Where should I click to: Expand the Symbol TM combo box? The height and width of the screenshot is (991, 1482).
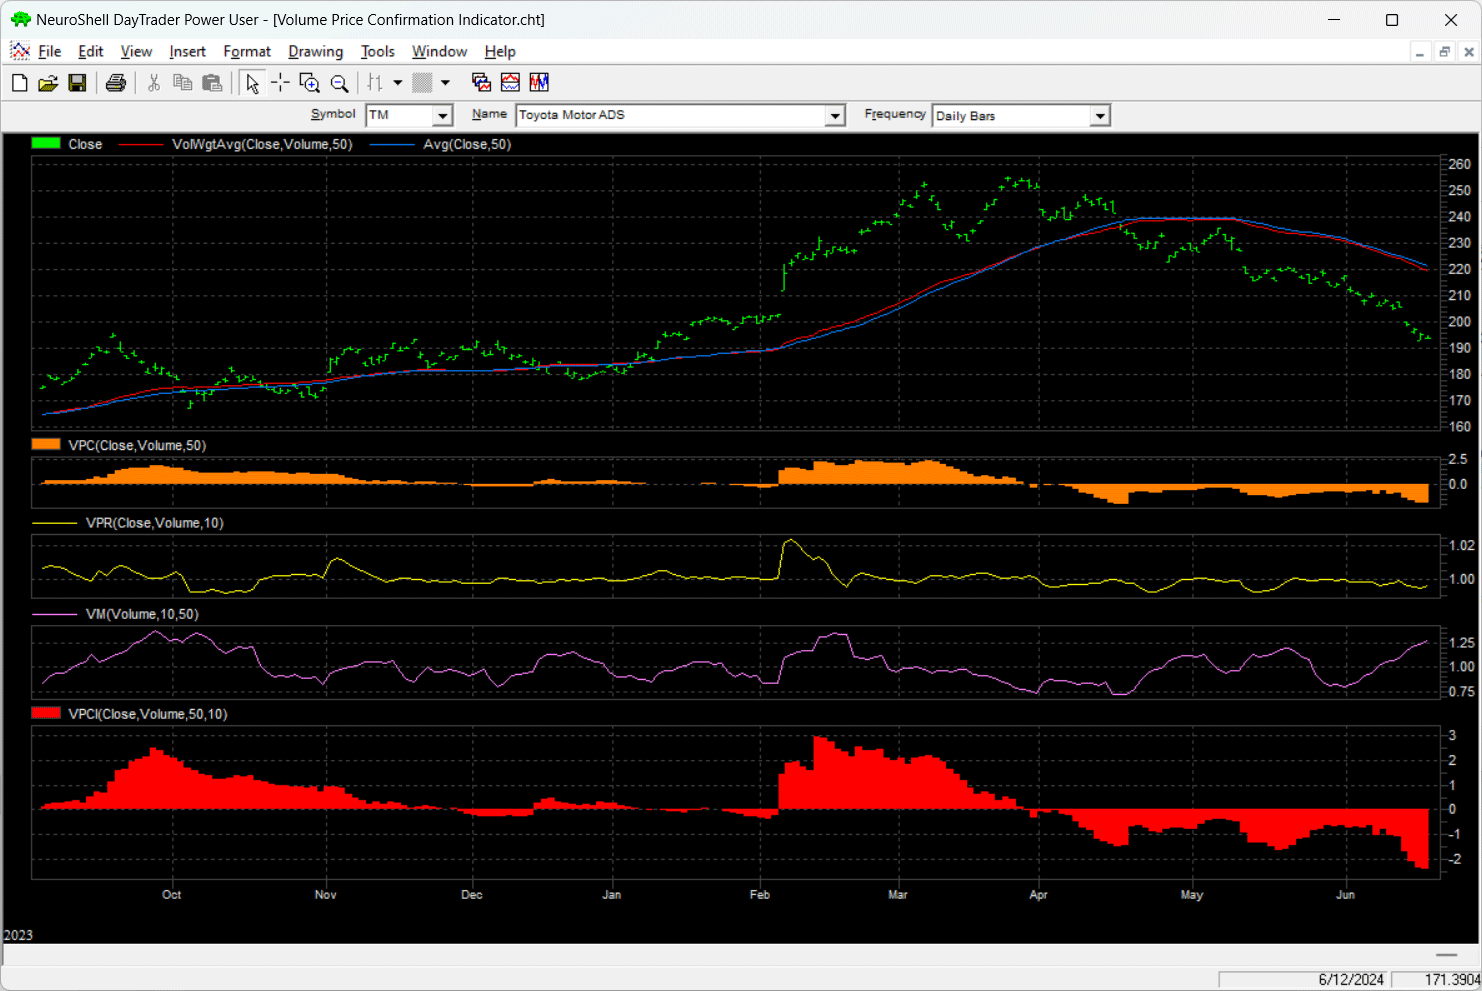443,116
